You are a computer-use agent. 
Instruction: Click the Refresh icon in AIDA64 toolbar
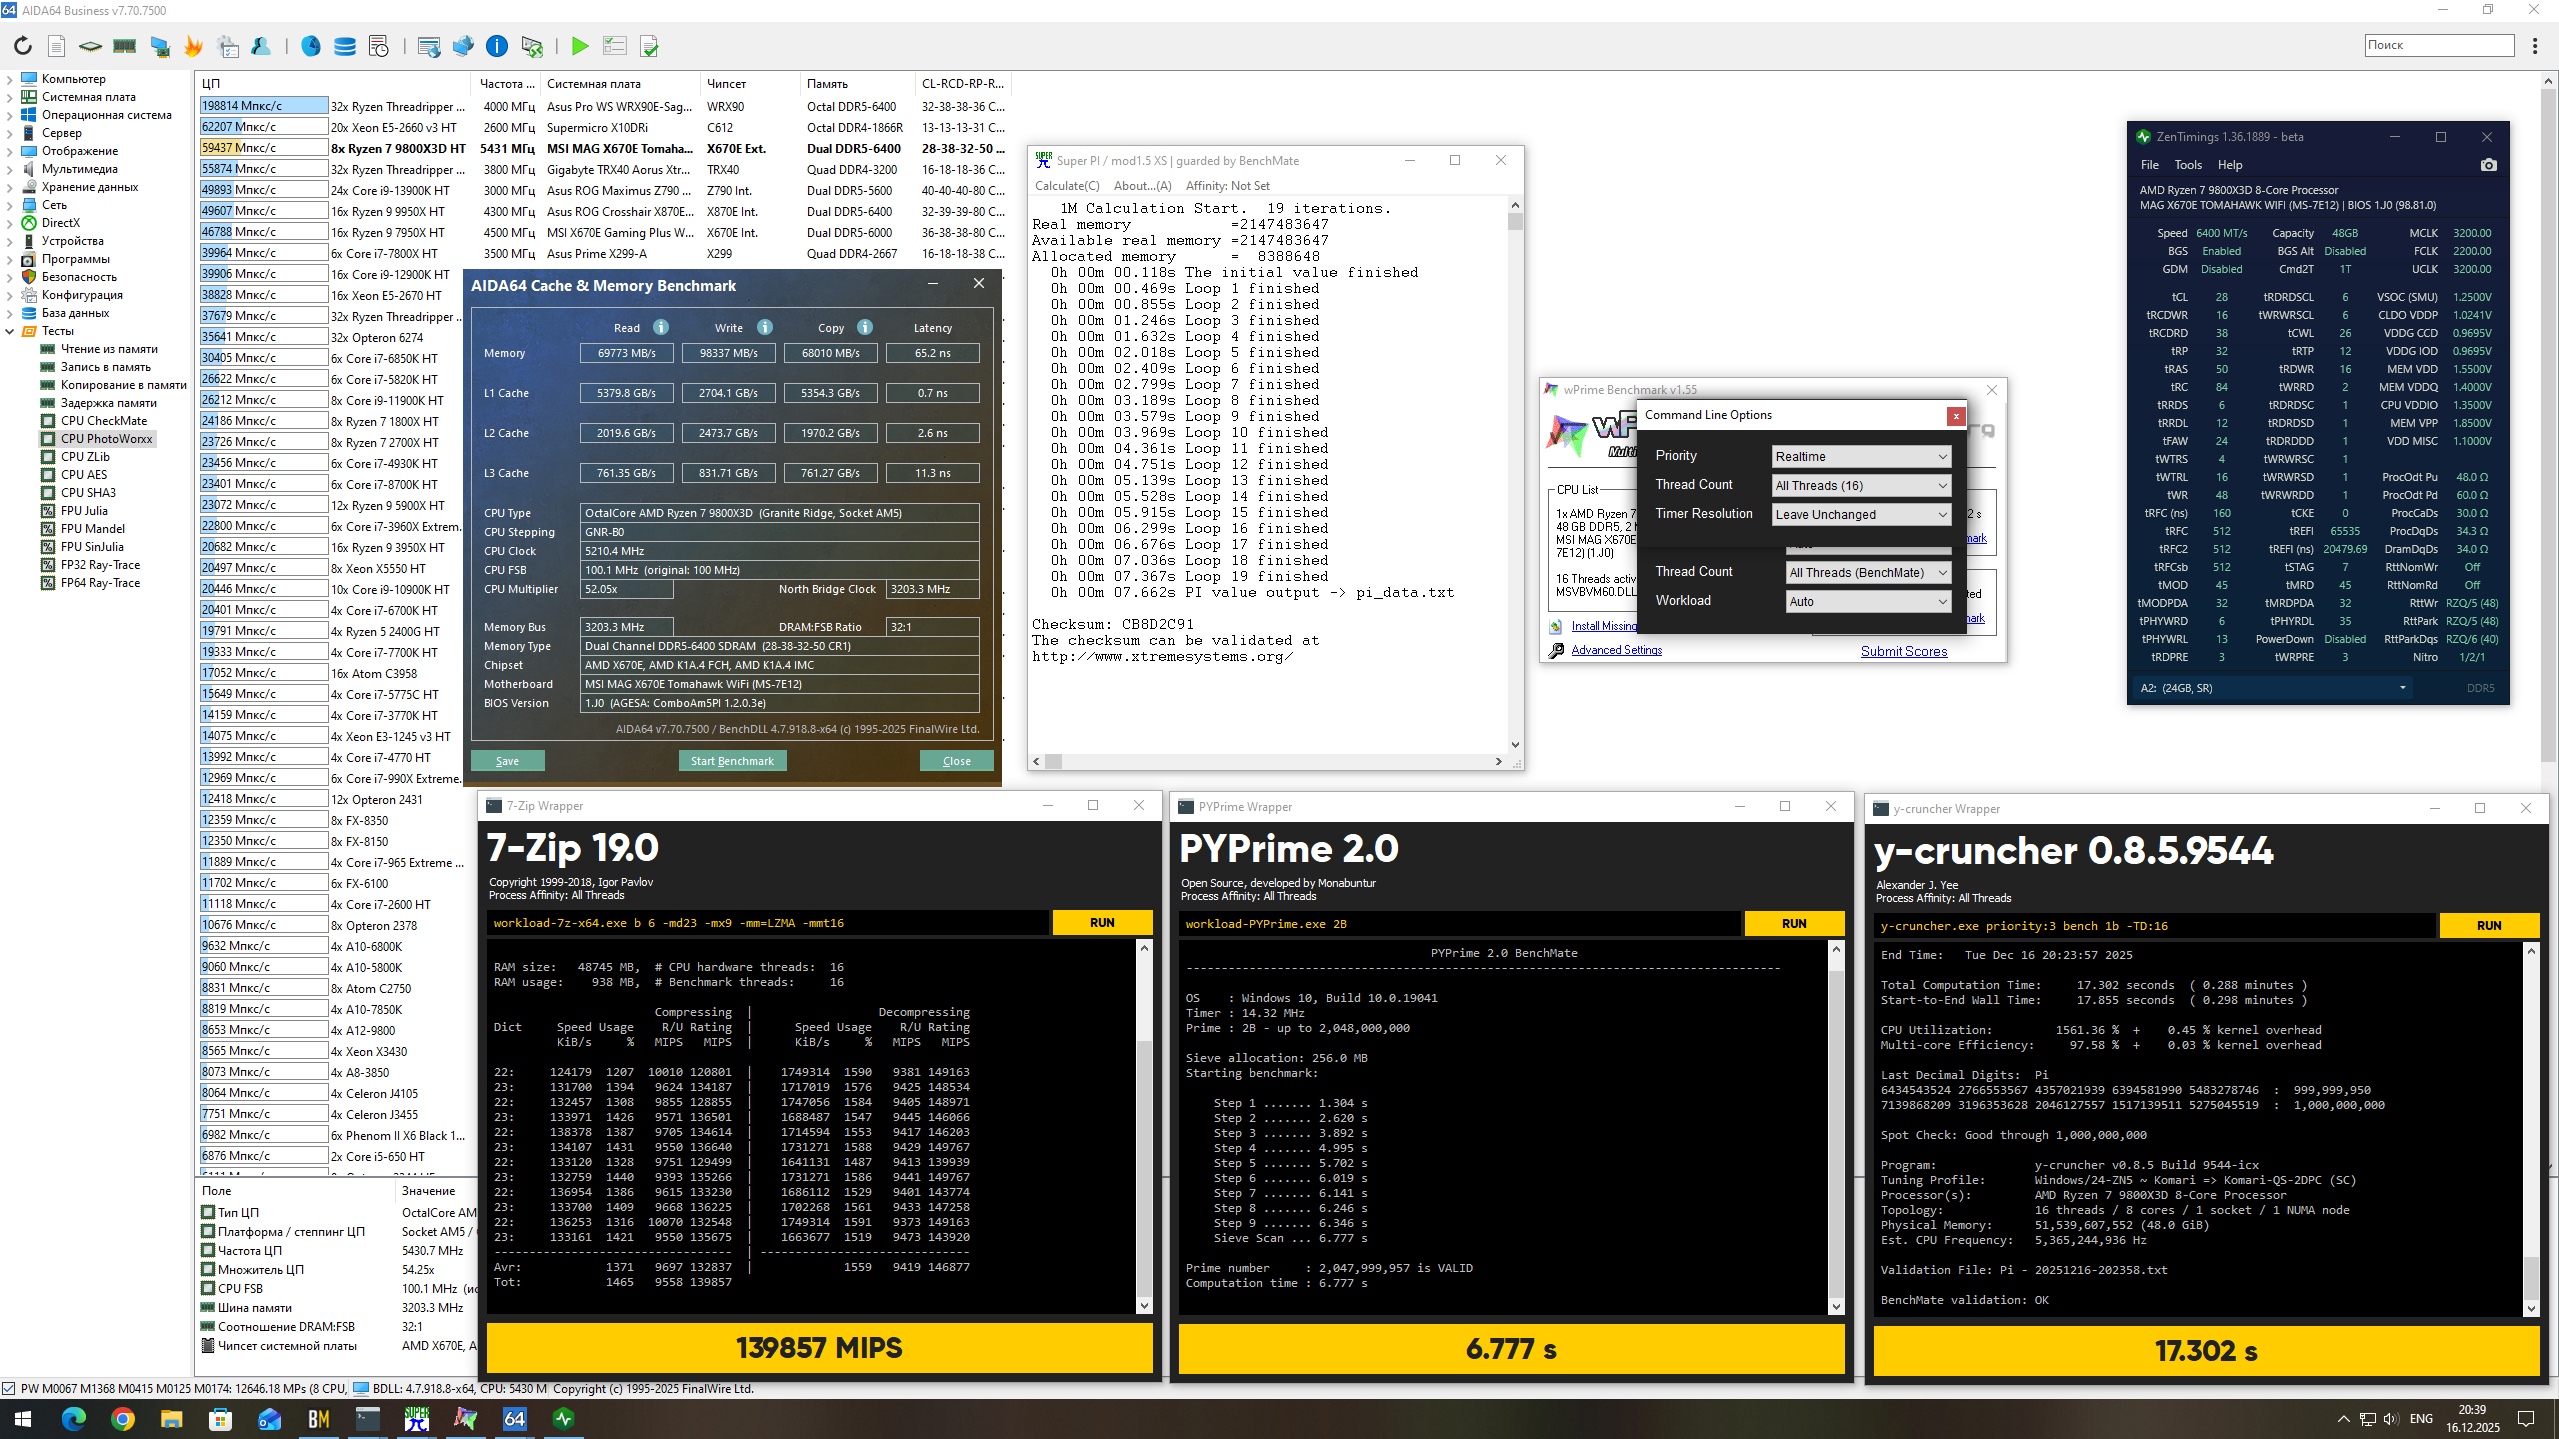pyautogui.click(x=22, y=46)
